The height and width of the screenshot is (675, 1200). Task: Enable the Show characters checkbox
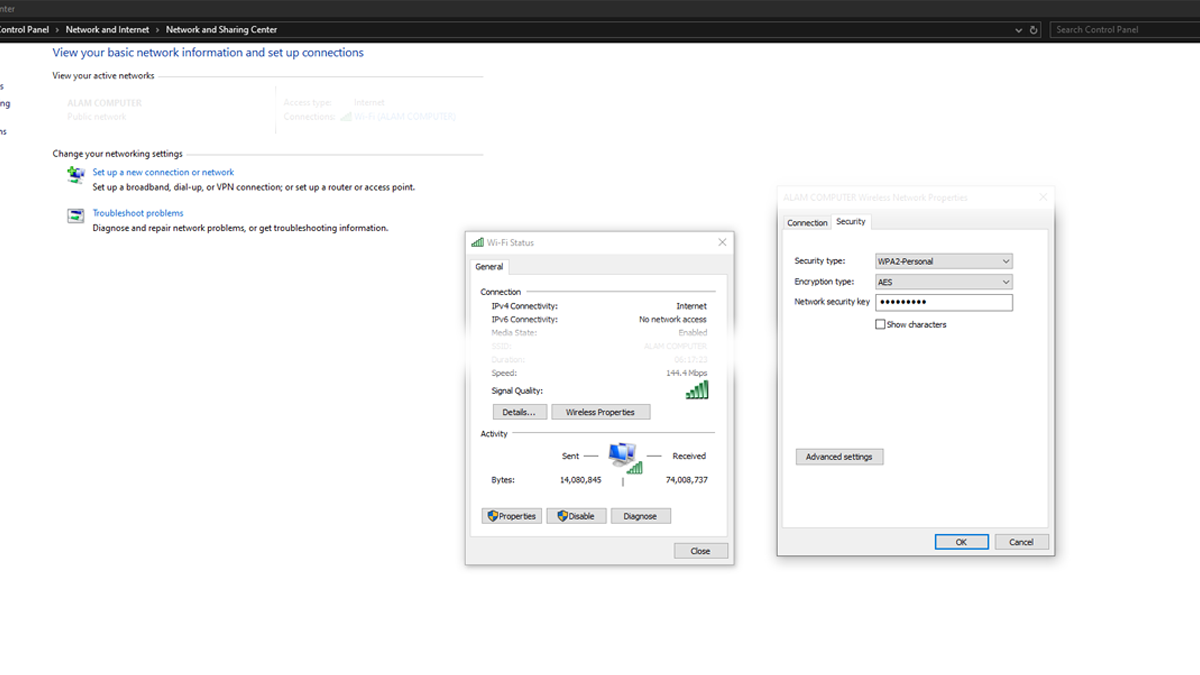880,325
